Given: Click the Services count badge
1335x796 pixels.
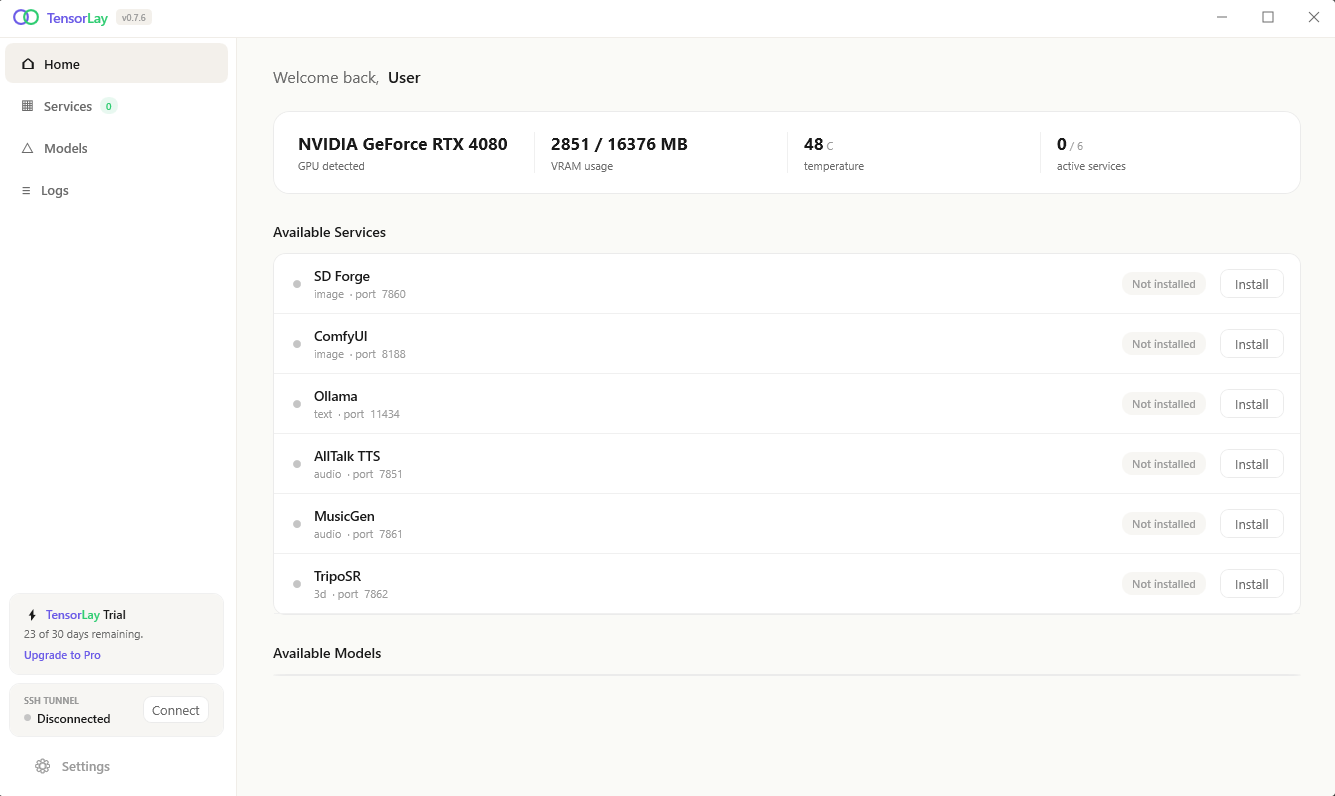Looking at the screenshot, I should 109,106.
